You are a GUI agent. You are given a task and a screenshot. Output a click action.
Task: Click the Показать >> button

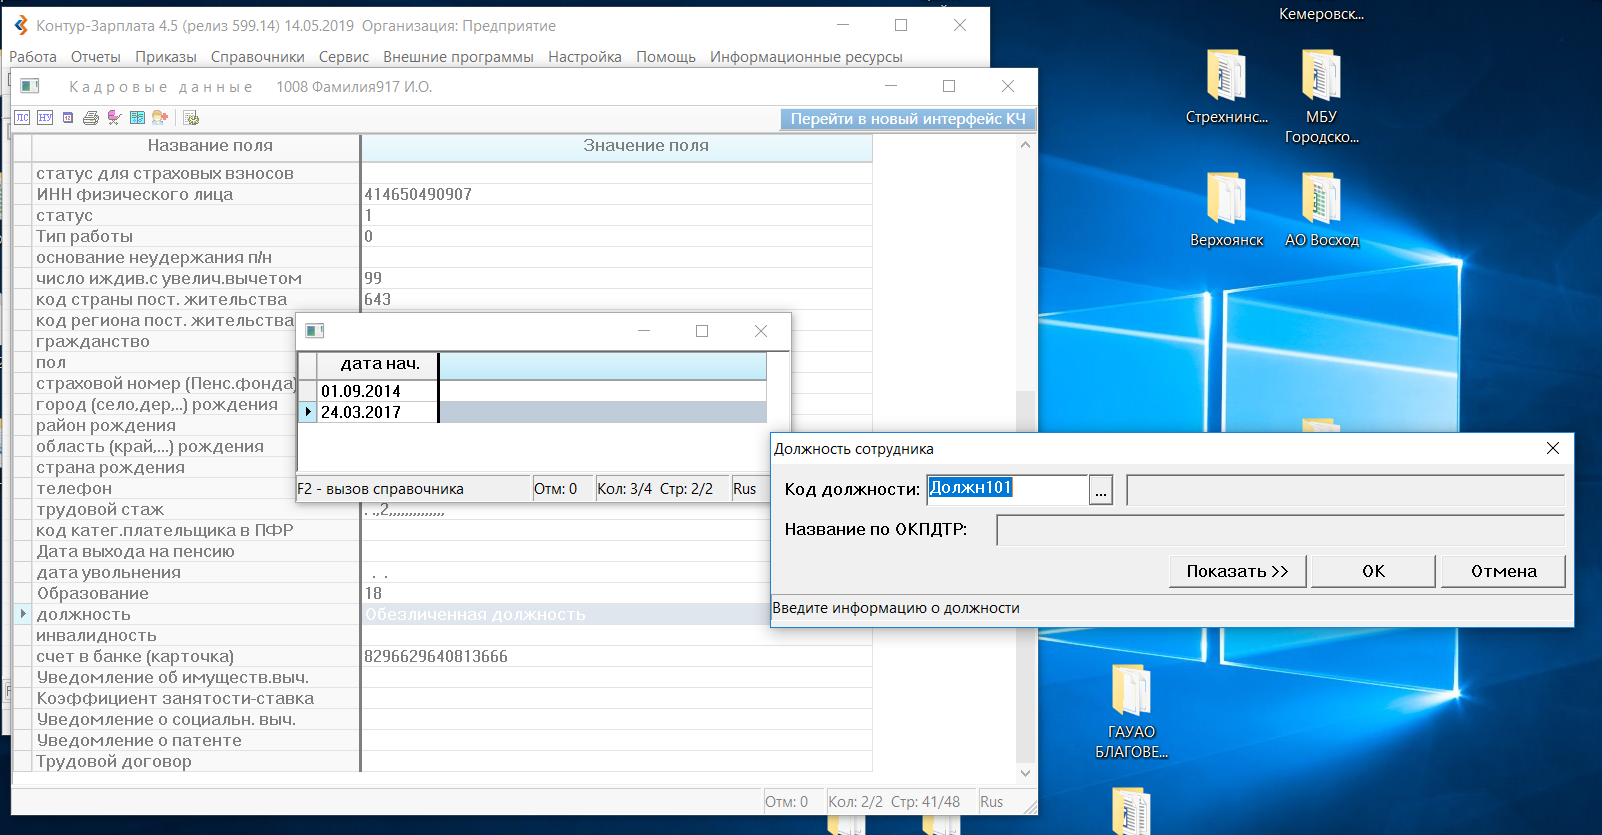coord(1238,571)
